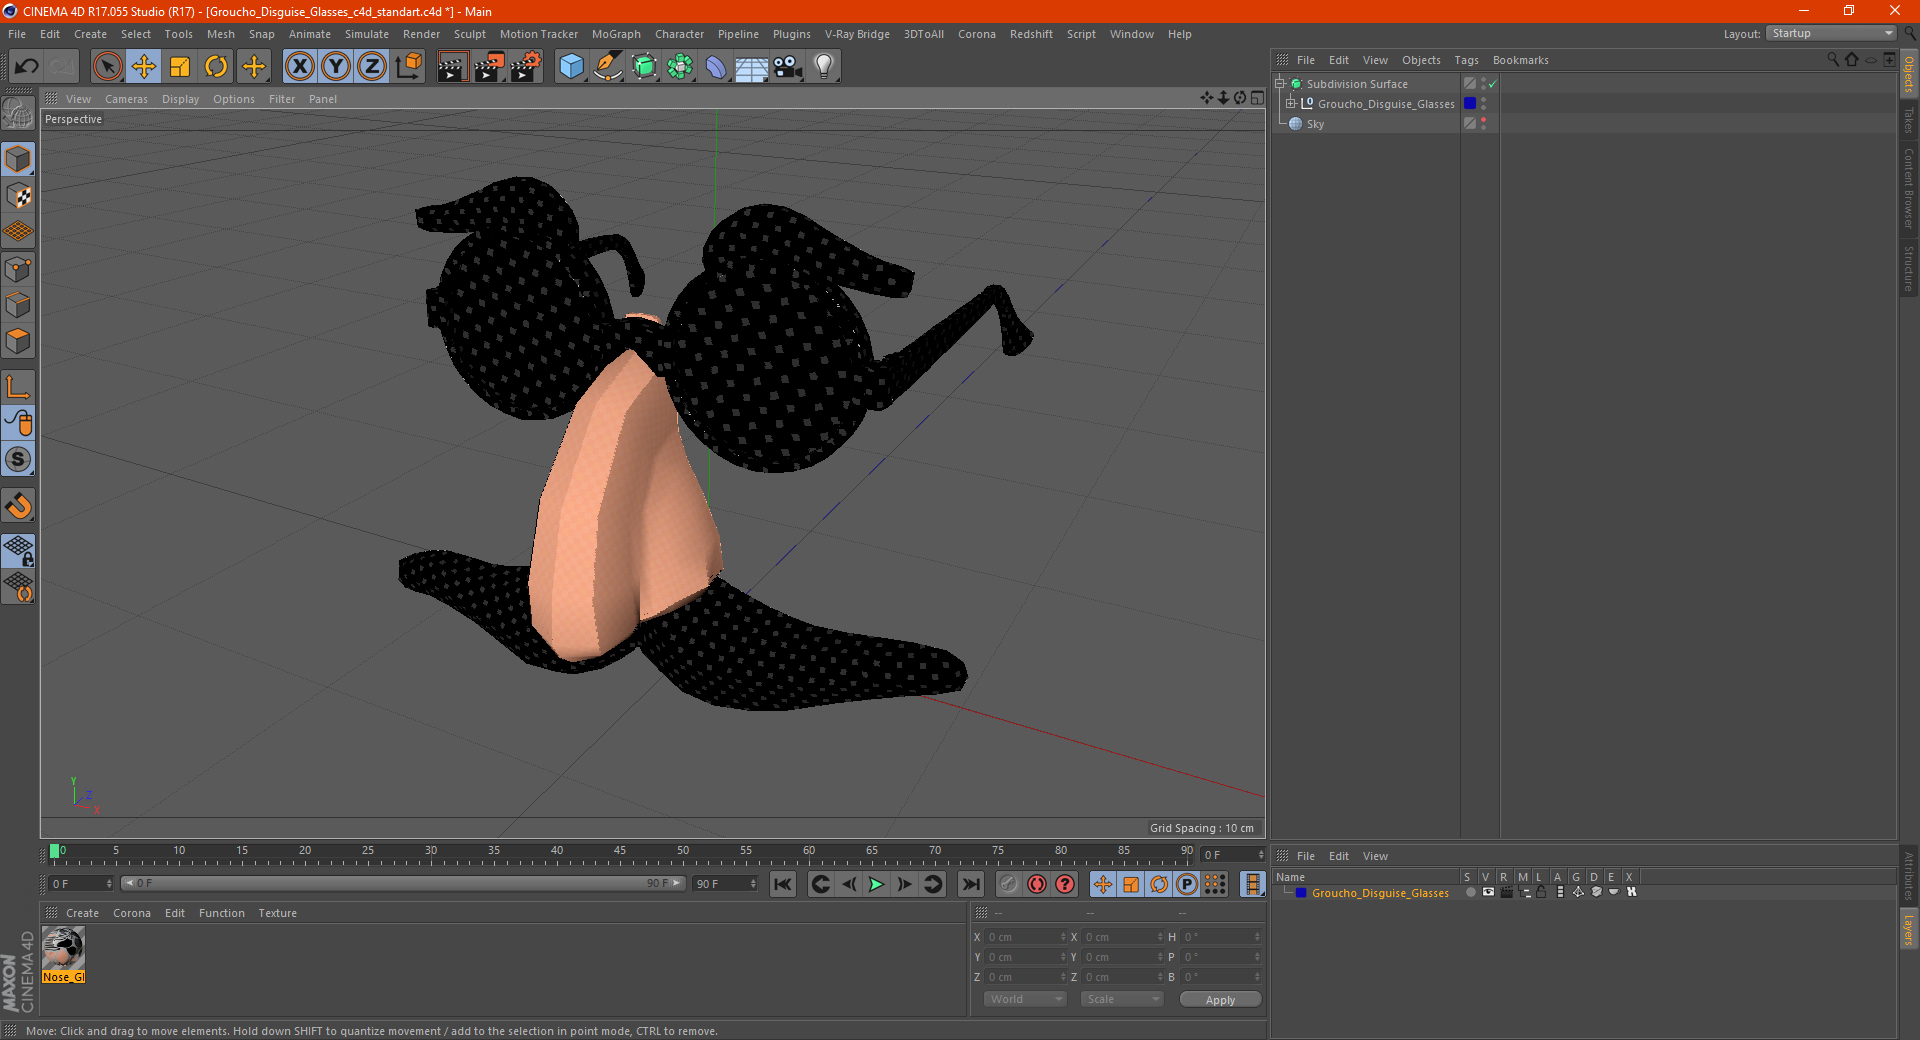Open the Scale mode dropdown
The height and width of the screenshot is (1040, 1920).
(1122, 999)
